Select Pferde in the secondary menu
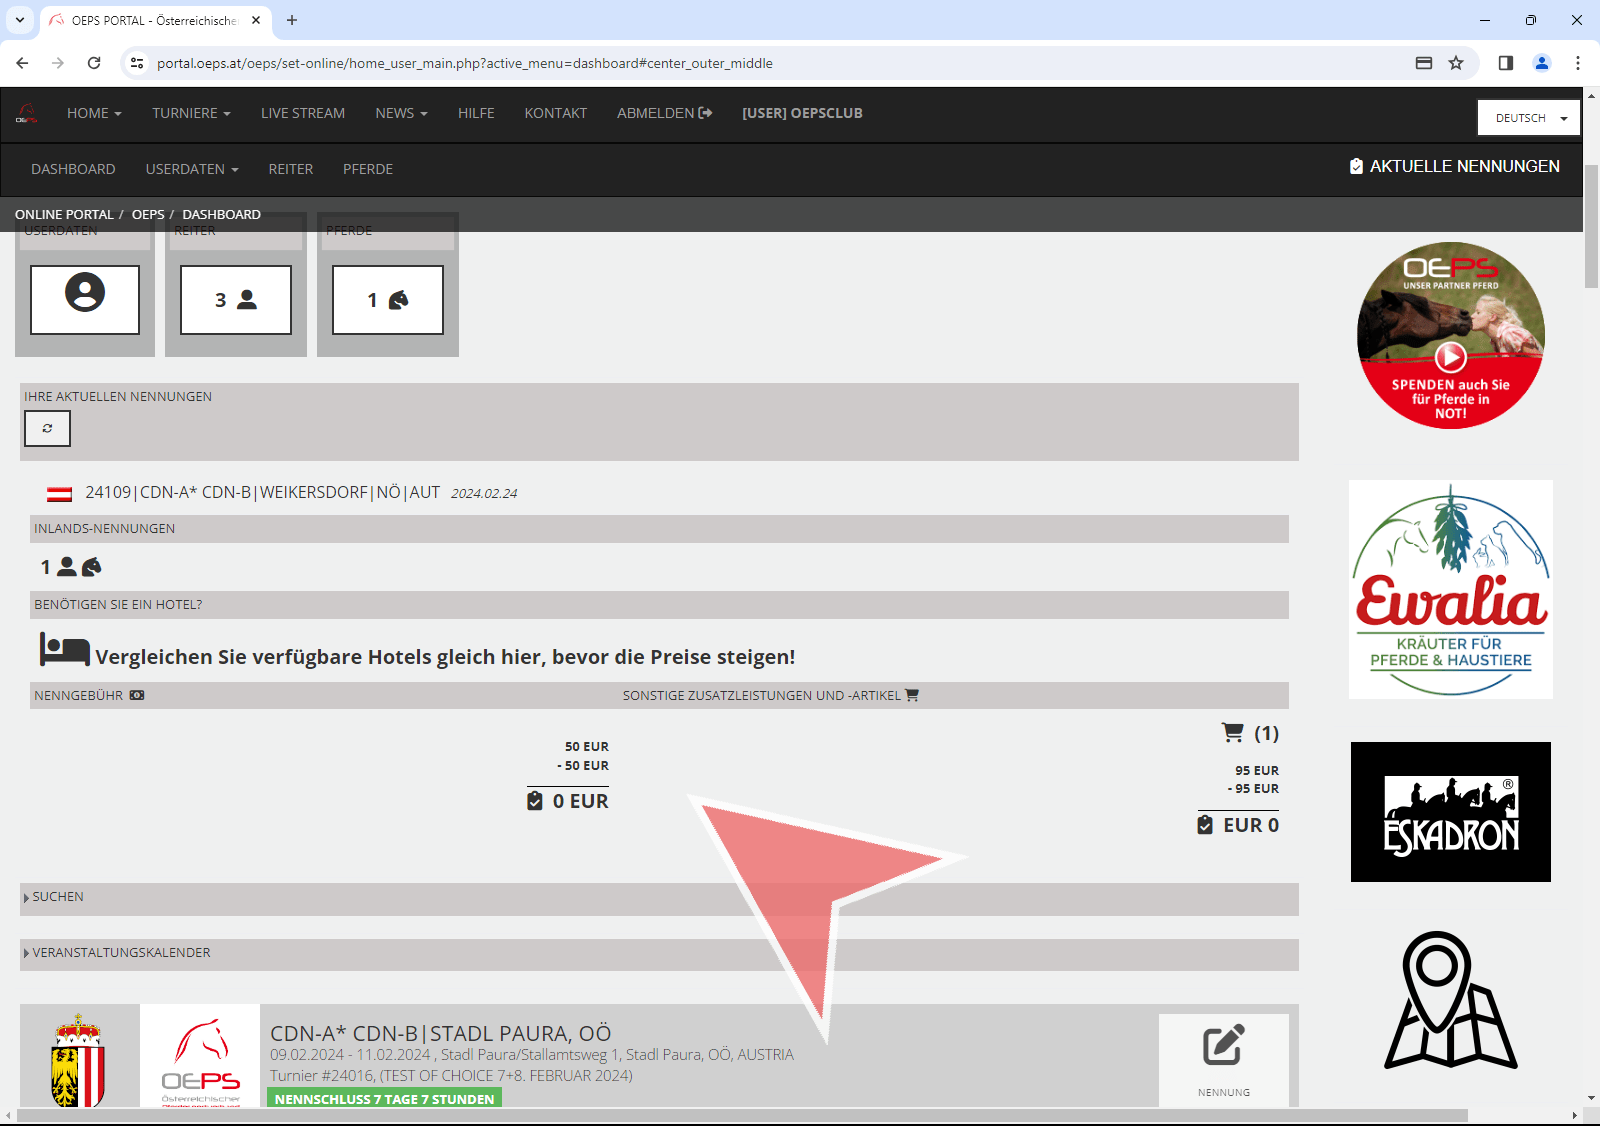The height and width of the screenshot is (1126, 1600). pos(367,169)
